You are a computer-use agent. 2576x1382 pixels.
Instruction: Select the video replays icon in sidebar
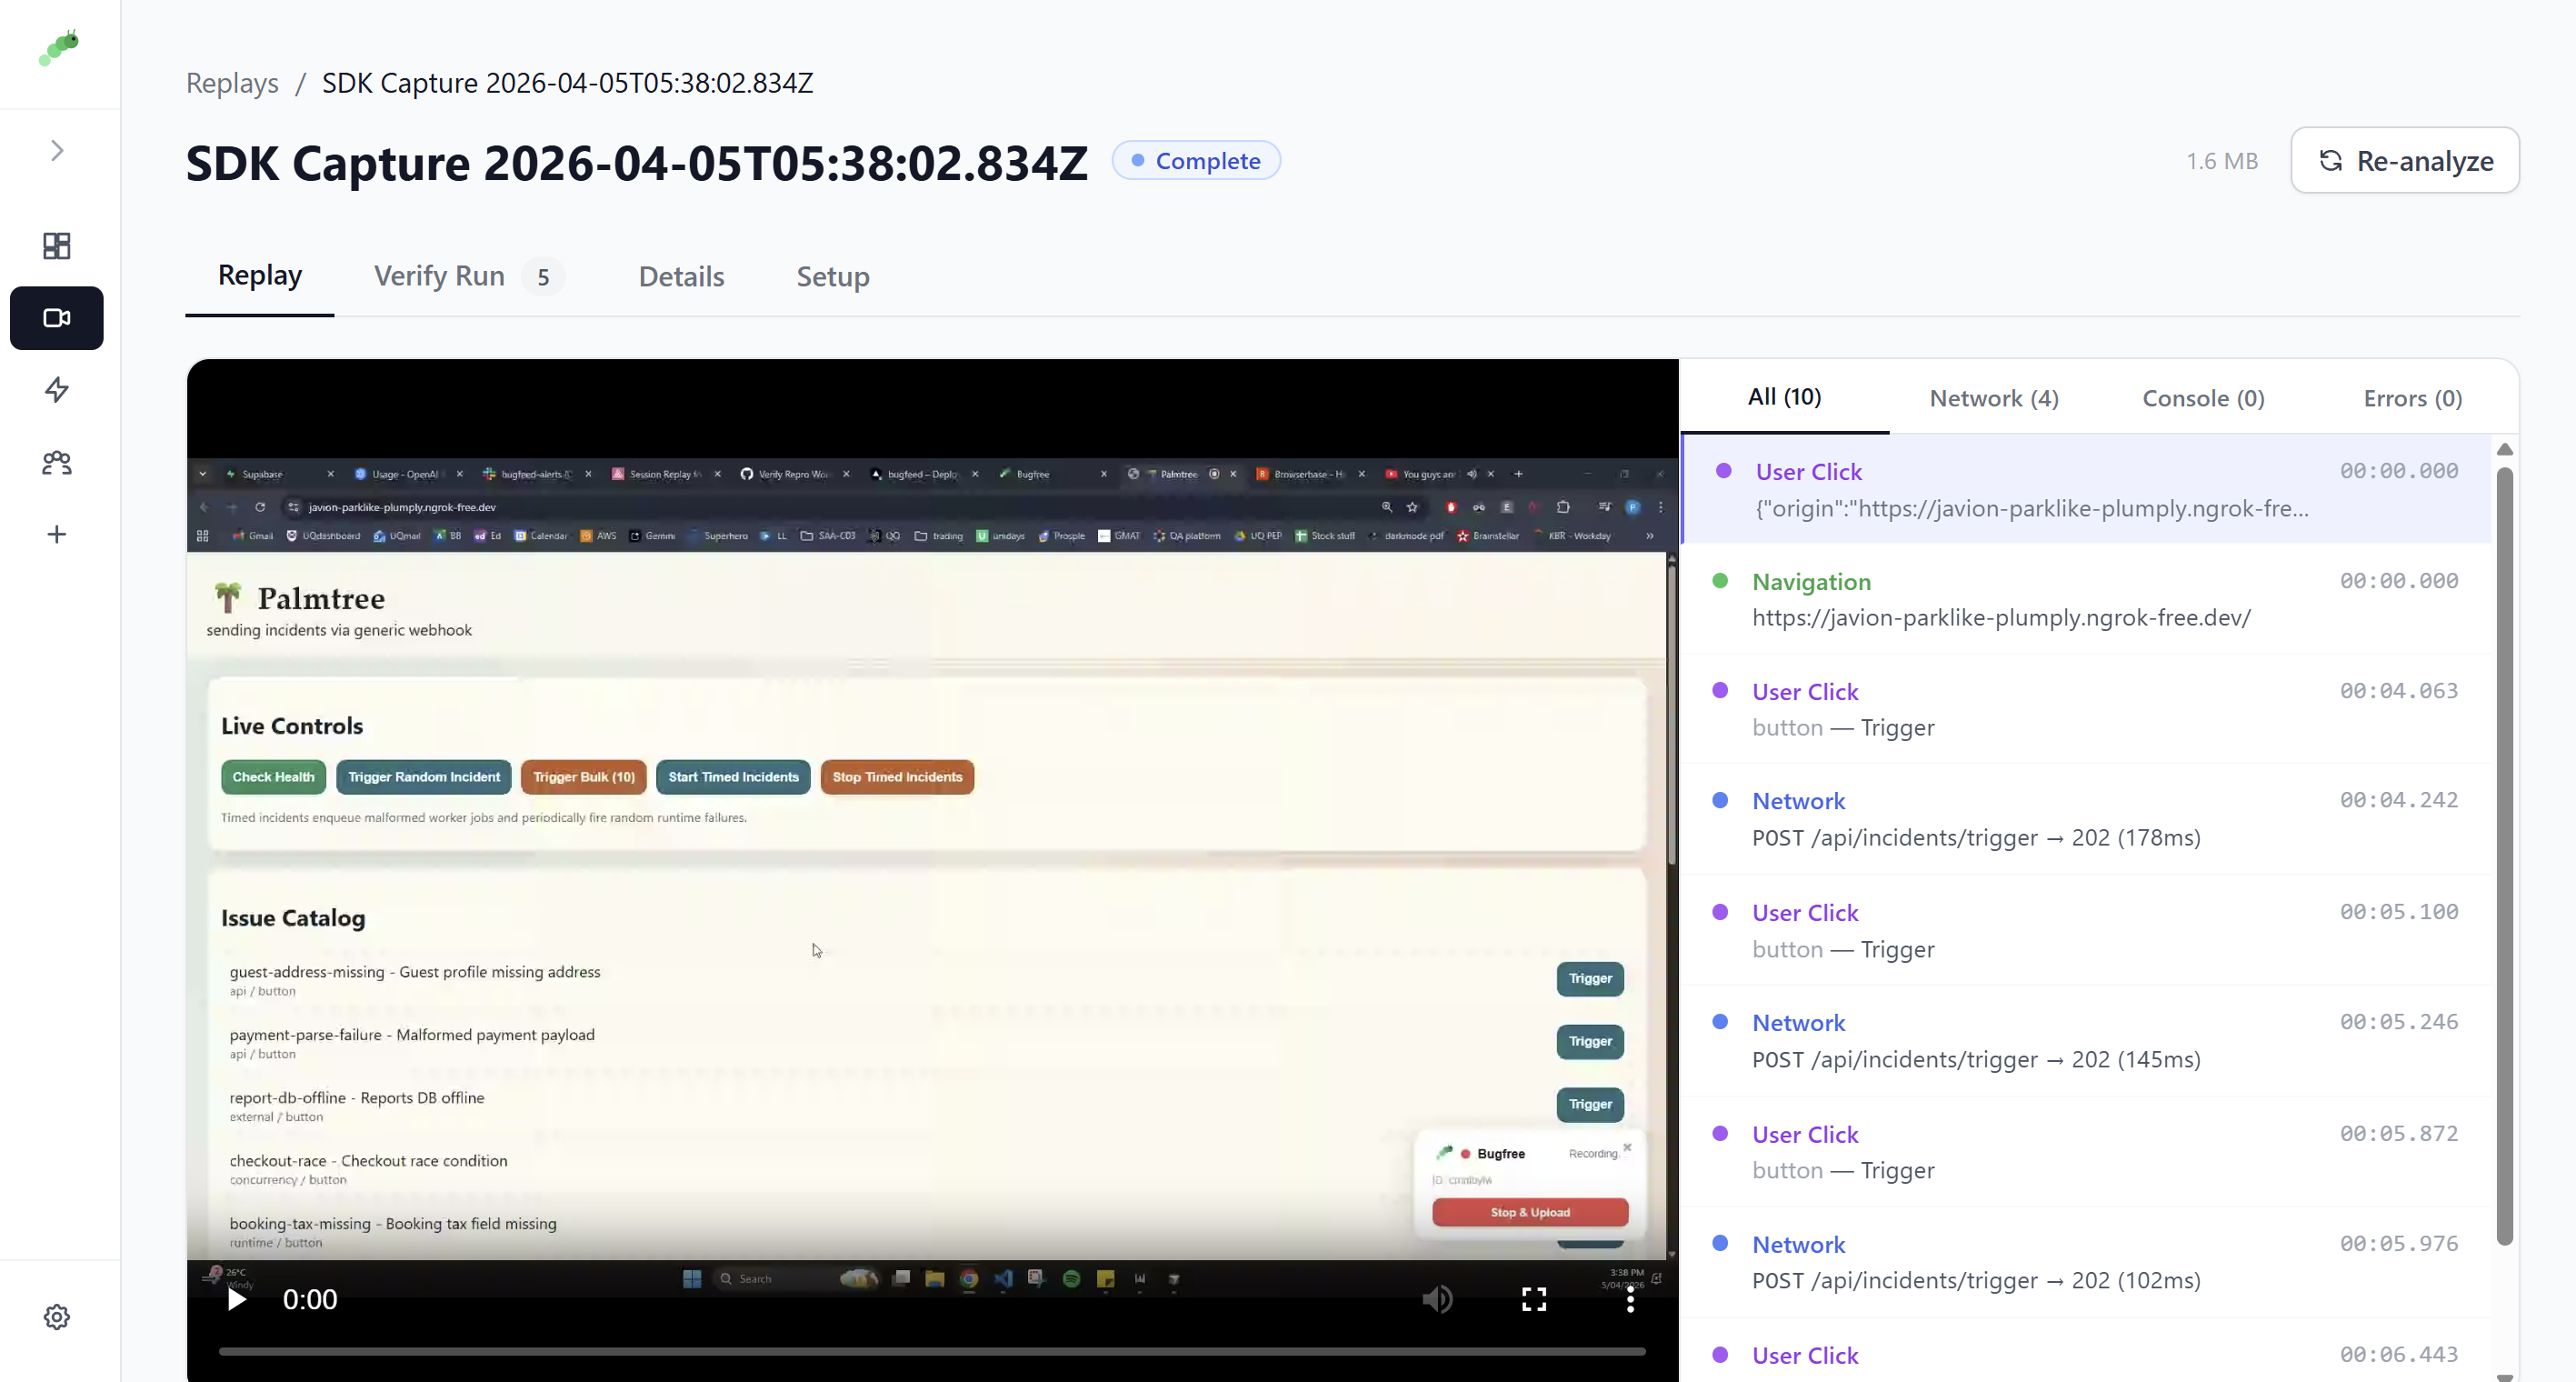[56, 318]
